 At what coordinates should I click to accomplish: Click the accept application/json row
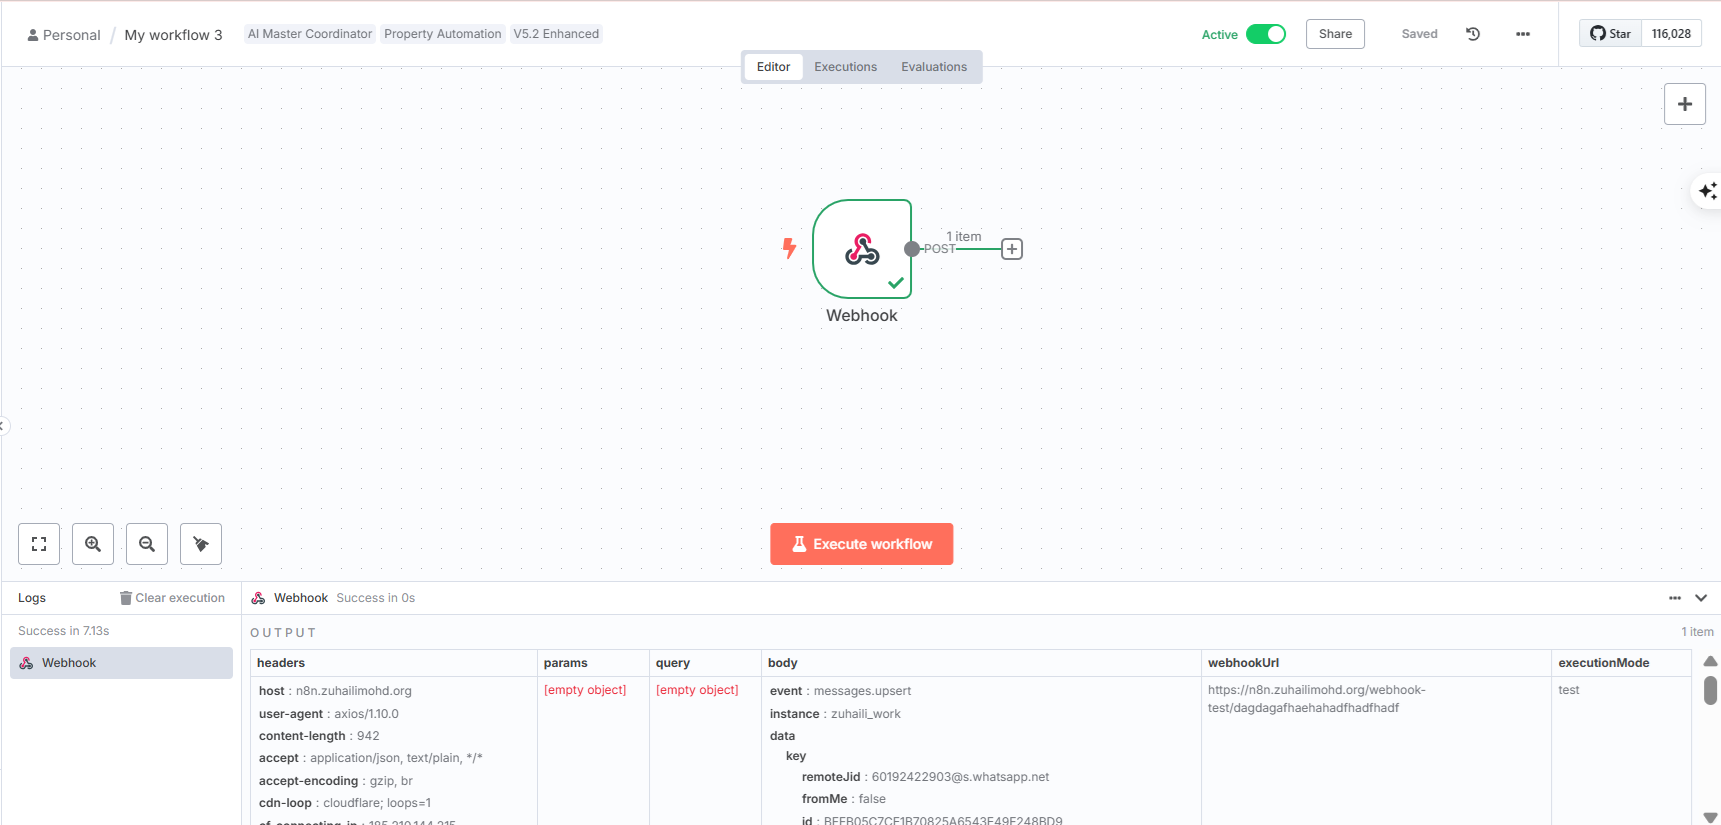(x=370, y=758)
